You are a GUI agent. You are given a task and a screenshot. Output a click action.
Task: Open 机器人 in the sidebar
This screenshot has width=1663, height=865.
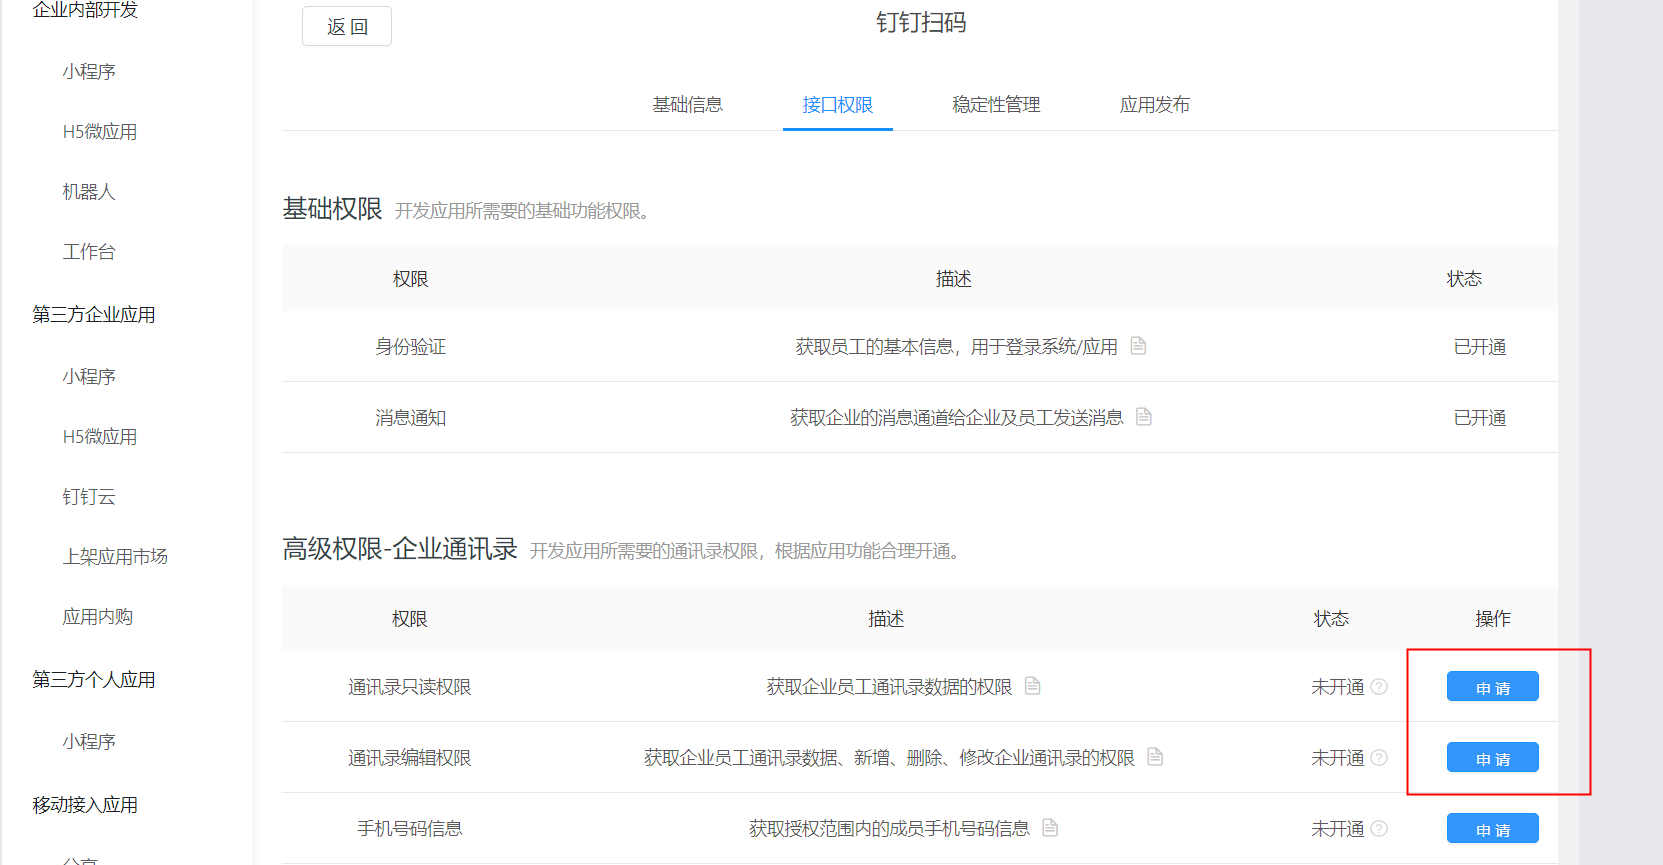[89, 192]
